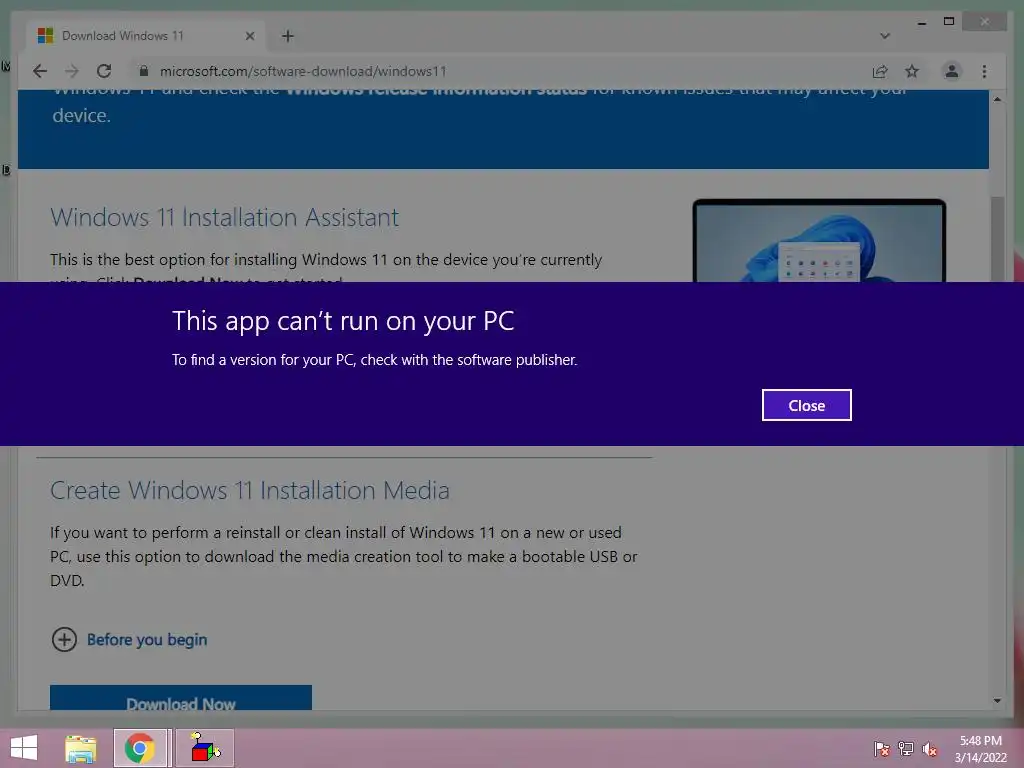Switch to Chrome in the taskbar
Screen dimensions: 1024x768
click(140, 748)
